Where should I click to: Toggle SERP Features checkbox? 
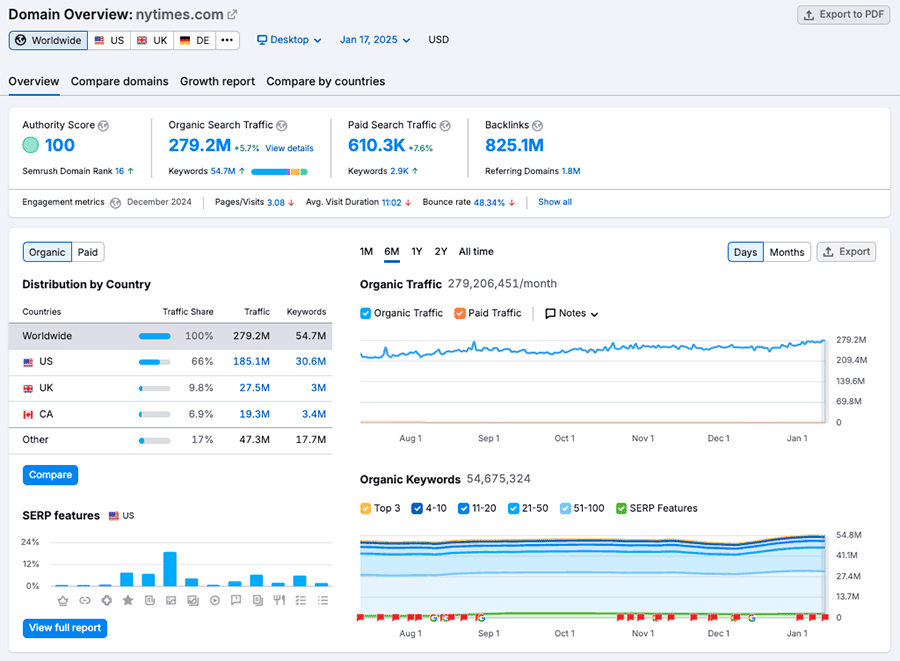point(621,508)
